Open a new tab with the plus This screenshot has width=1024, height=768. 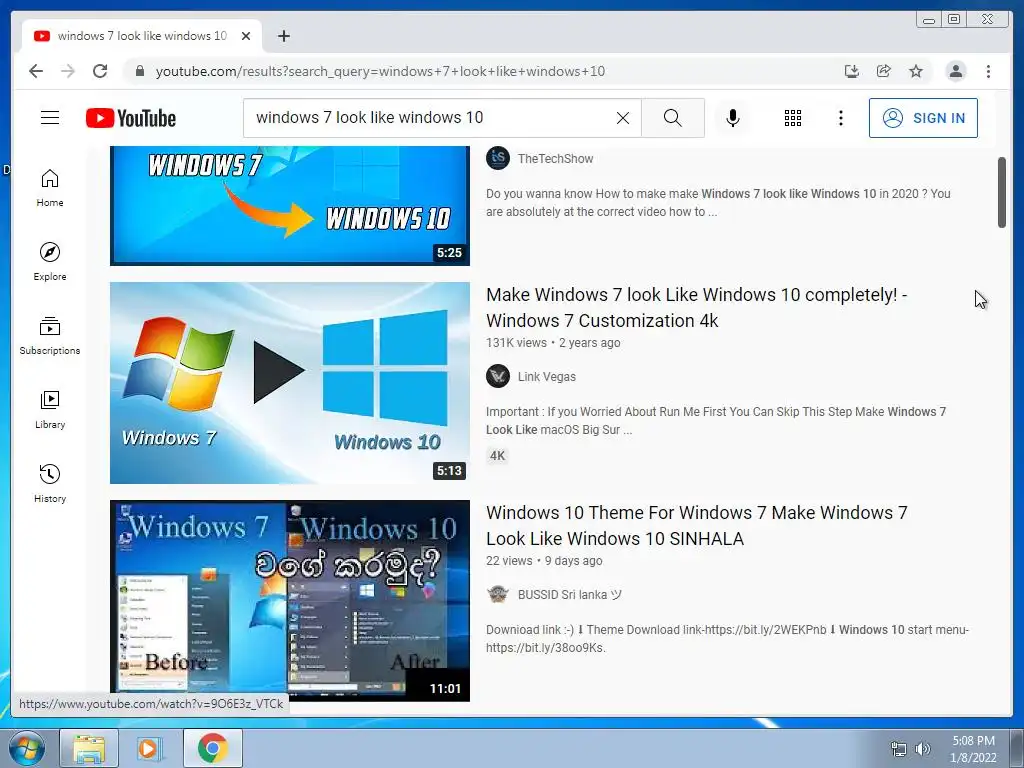283,36
